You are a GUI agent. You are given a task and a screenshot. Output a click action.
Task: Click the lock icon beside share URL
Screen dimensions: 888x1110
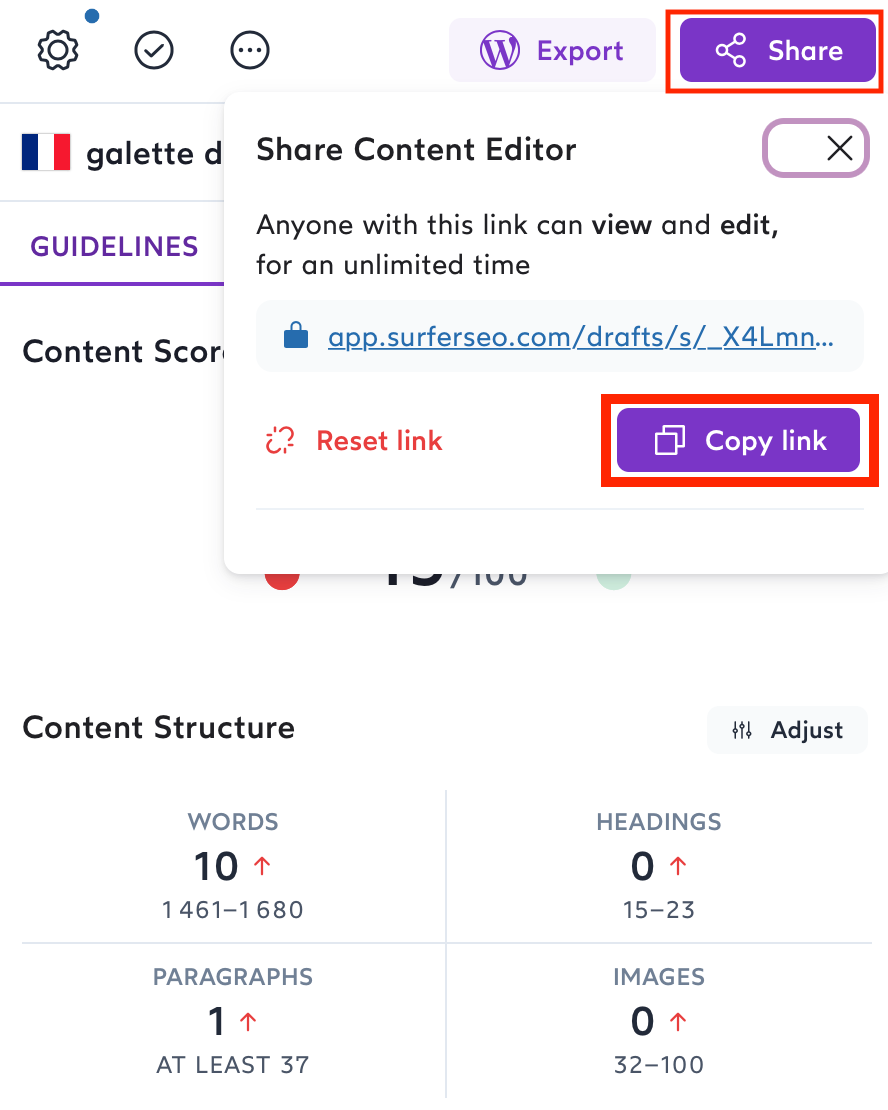[296, 335]
